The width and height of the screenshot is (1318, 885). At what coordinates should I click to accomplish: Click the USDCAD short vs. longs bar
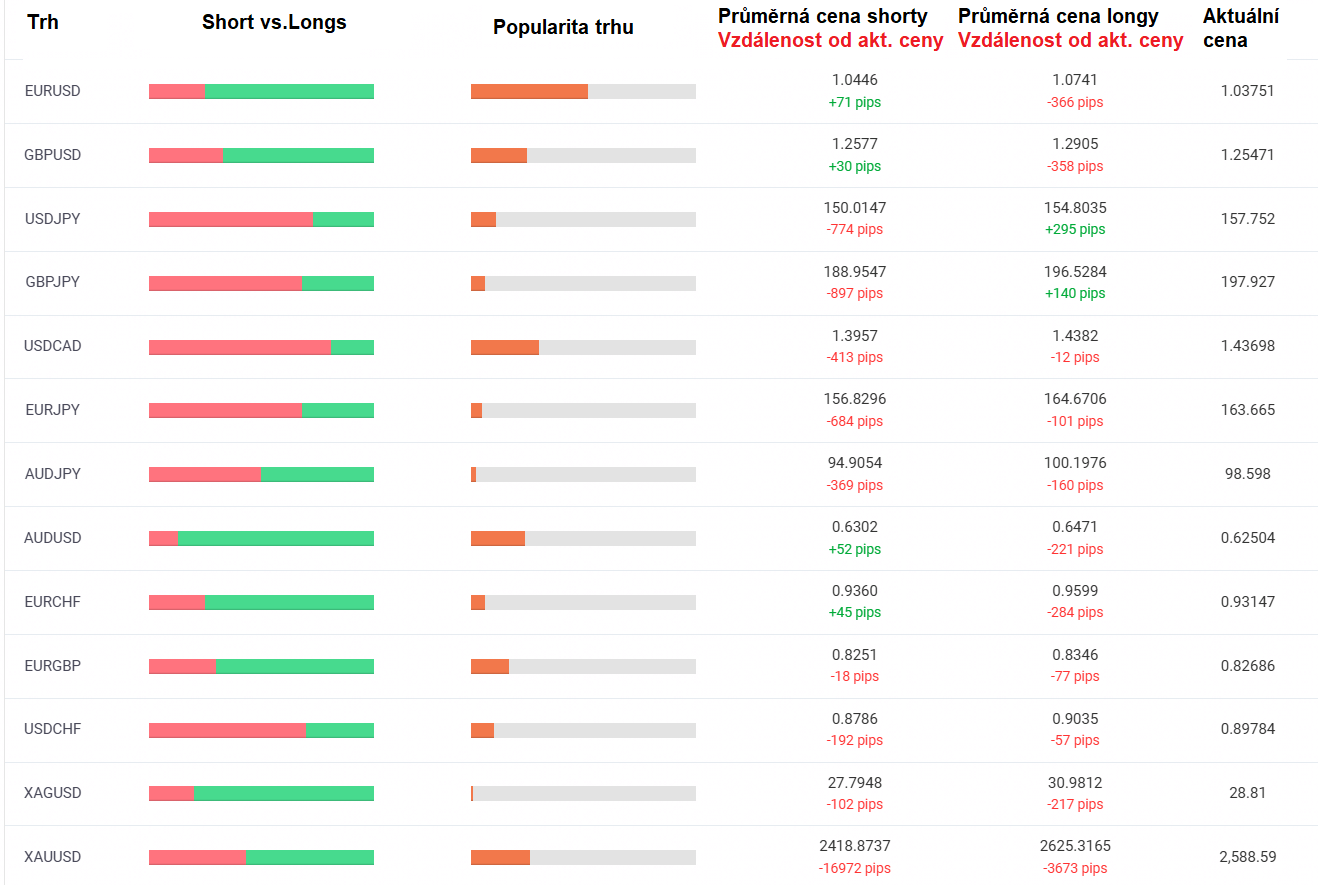261,347
